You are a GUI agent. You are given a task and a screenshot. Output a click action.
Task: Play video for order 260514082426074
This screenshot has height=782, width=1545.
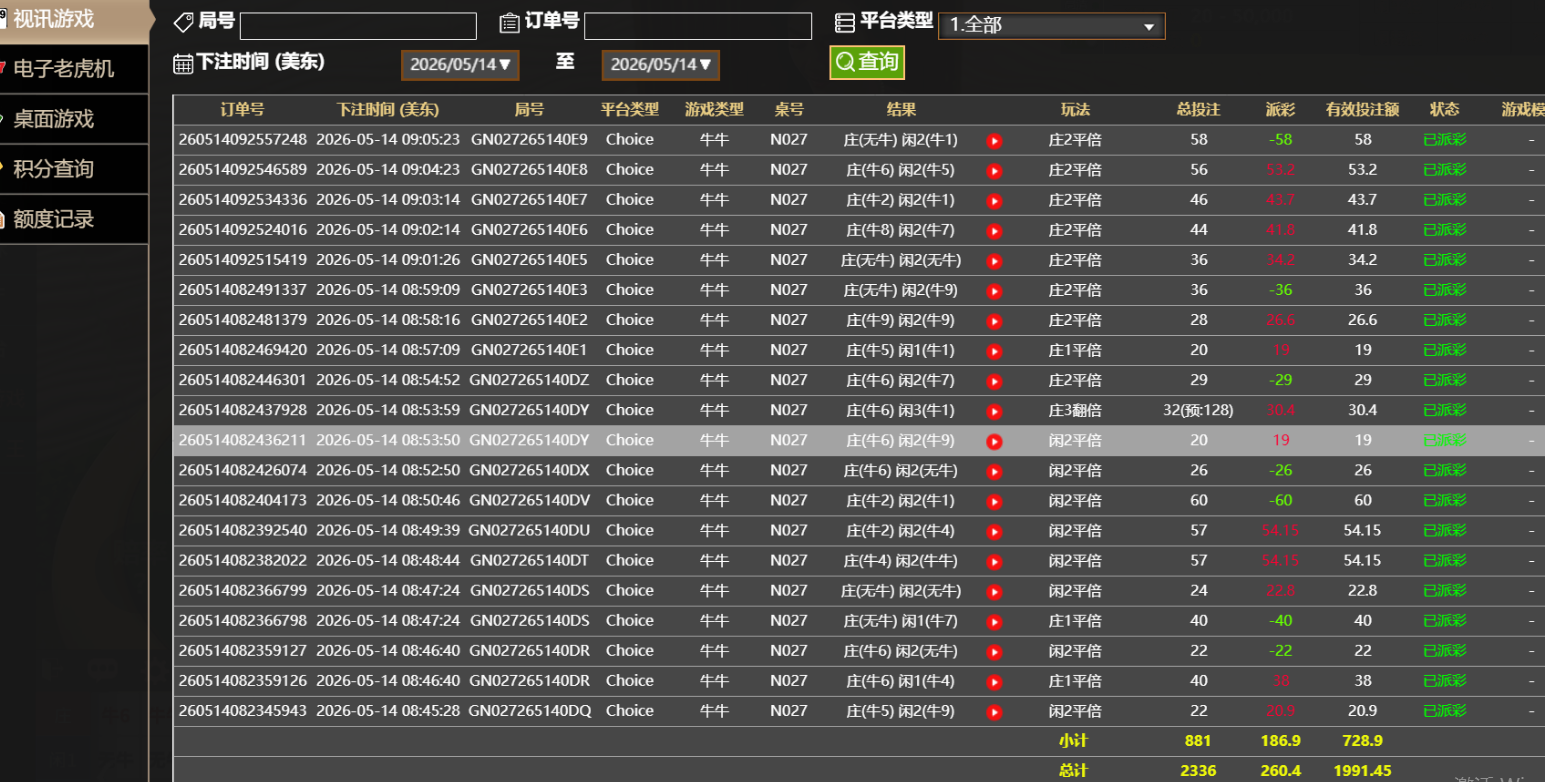994,471
